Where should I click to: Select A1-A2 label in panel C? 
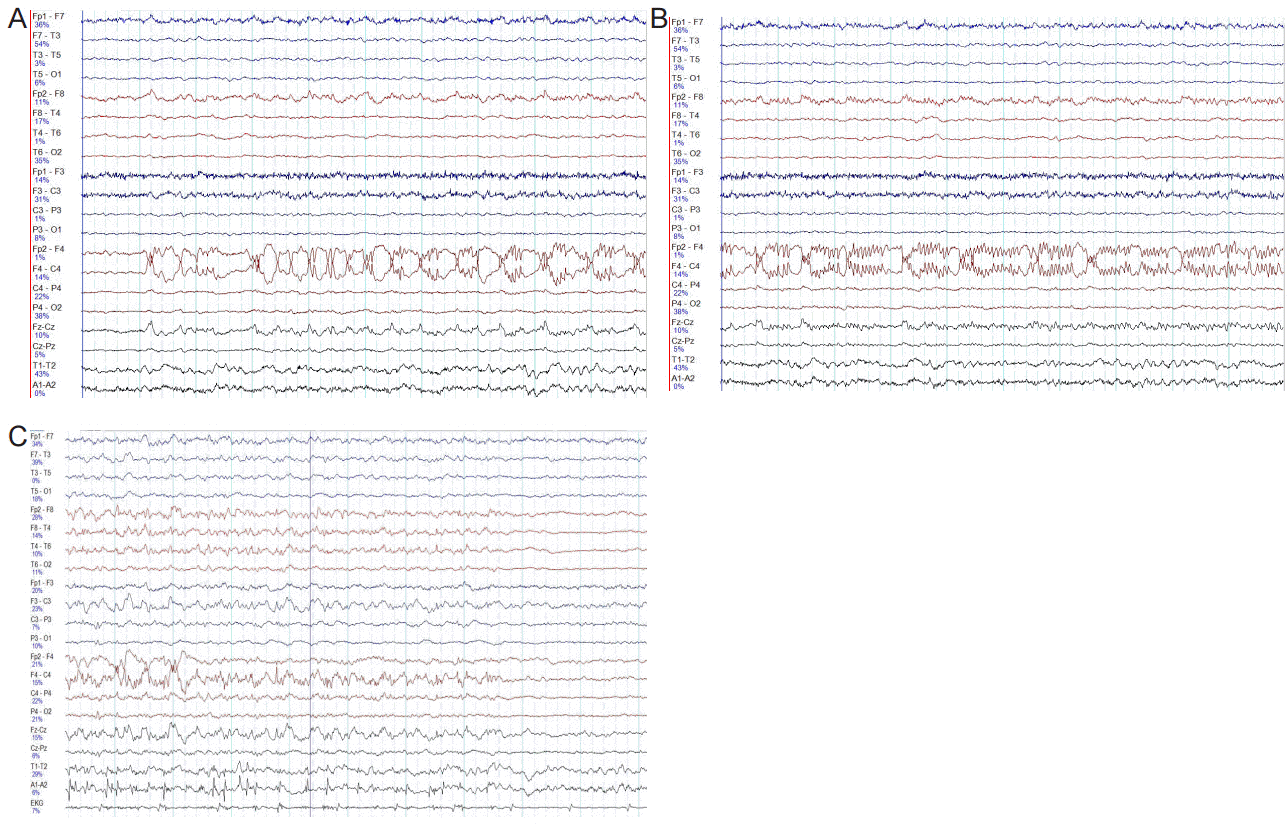(x=39, y=785)
